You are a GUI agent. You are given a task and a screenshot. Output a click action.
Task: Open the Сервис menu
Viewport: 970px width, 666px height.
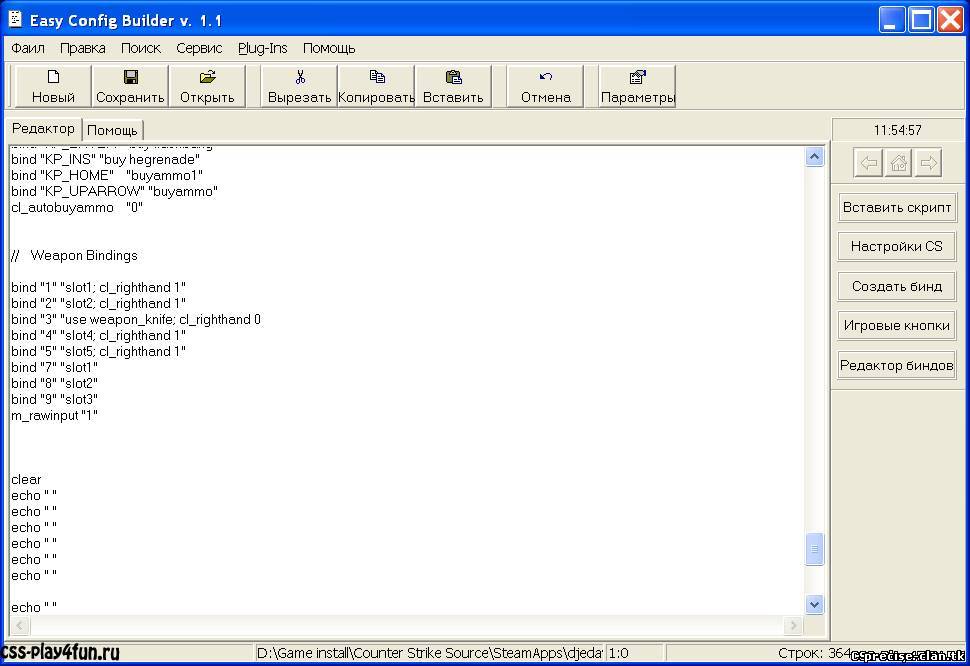[x=199, y=48]
